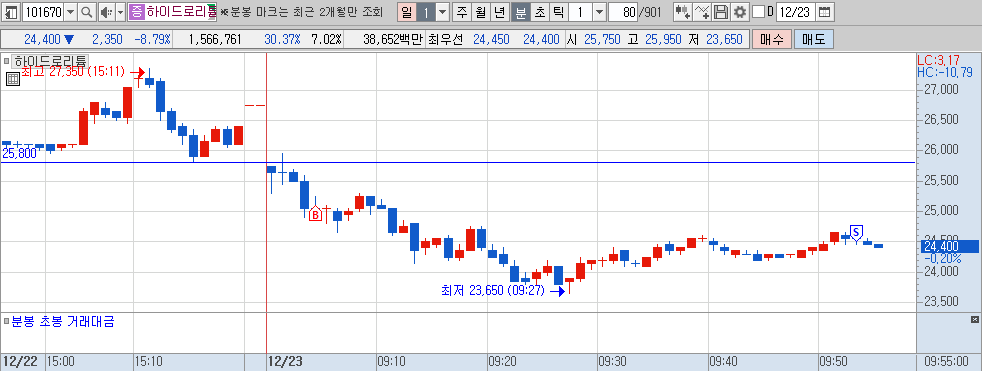Click the speaker sound alert icon
The height and width of the screenshot is (371, 982).
click(x=105, y=12)
